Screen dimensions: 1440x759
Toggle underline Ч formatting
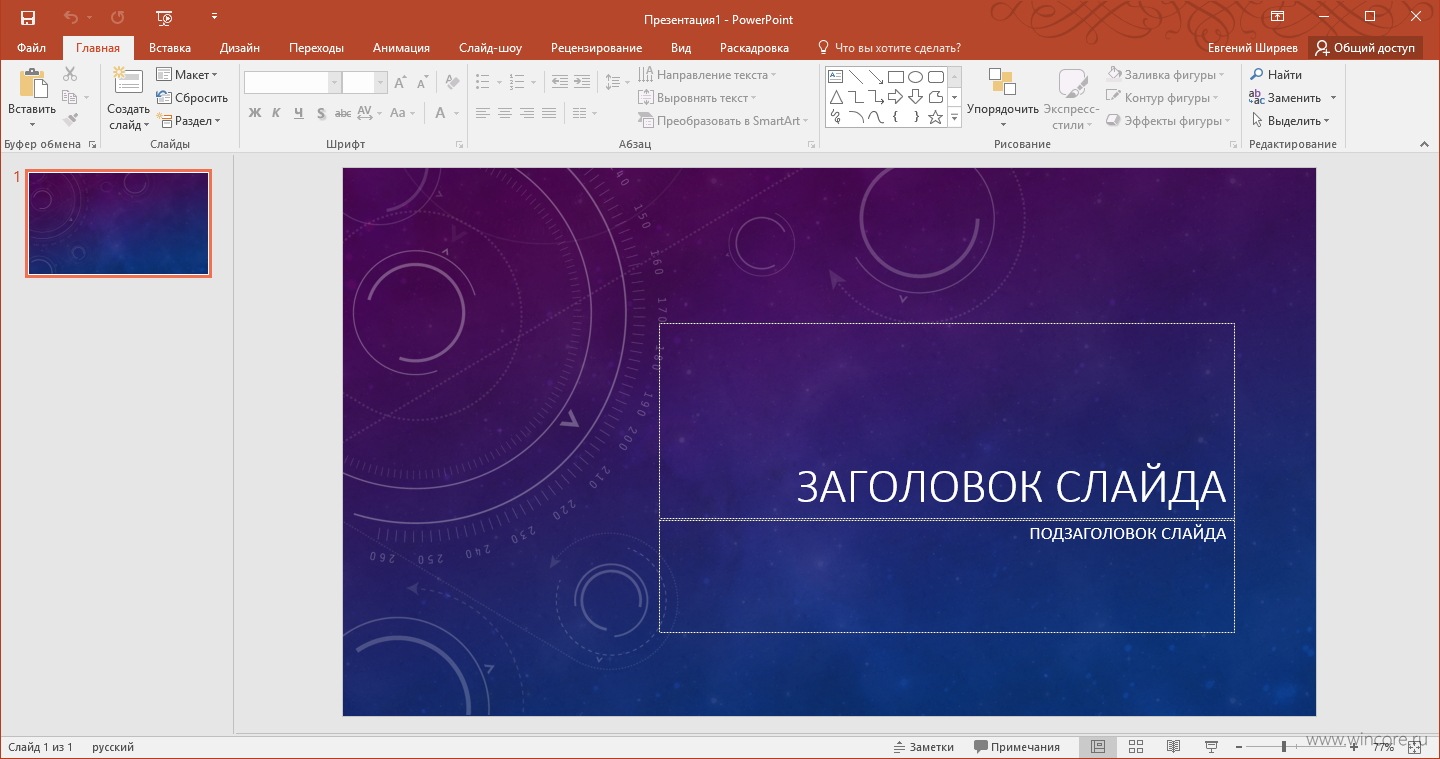coord(298,114)
